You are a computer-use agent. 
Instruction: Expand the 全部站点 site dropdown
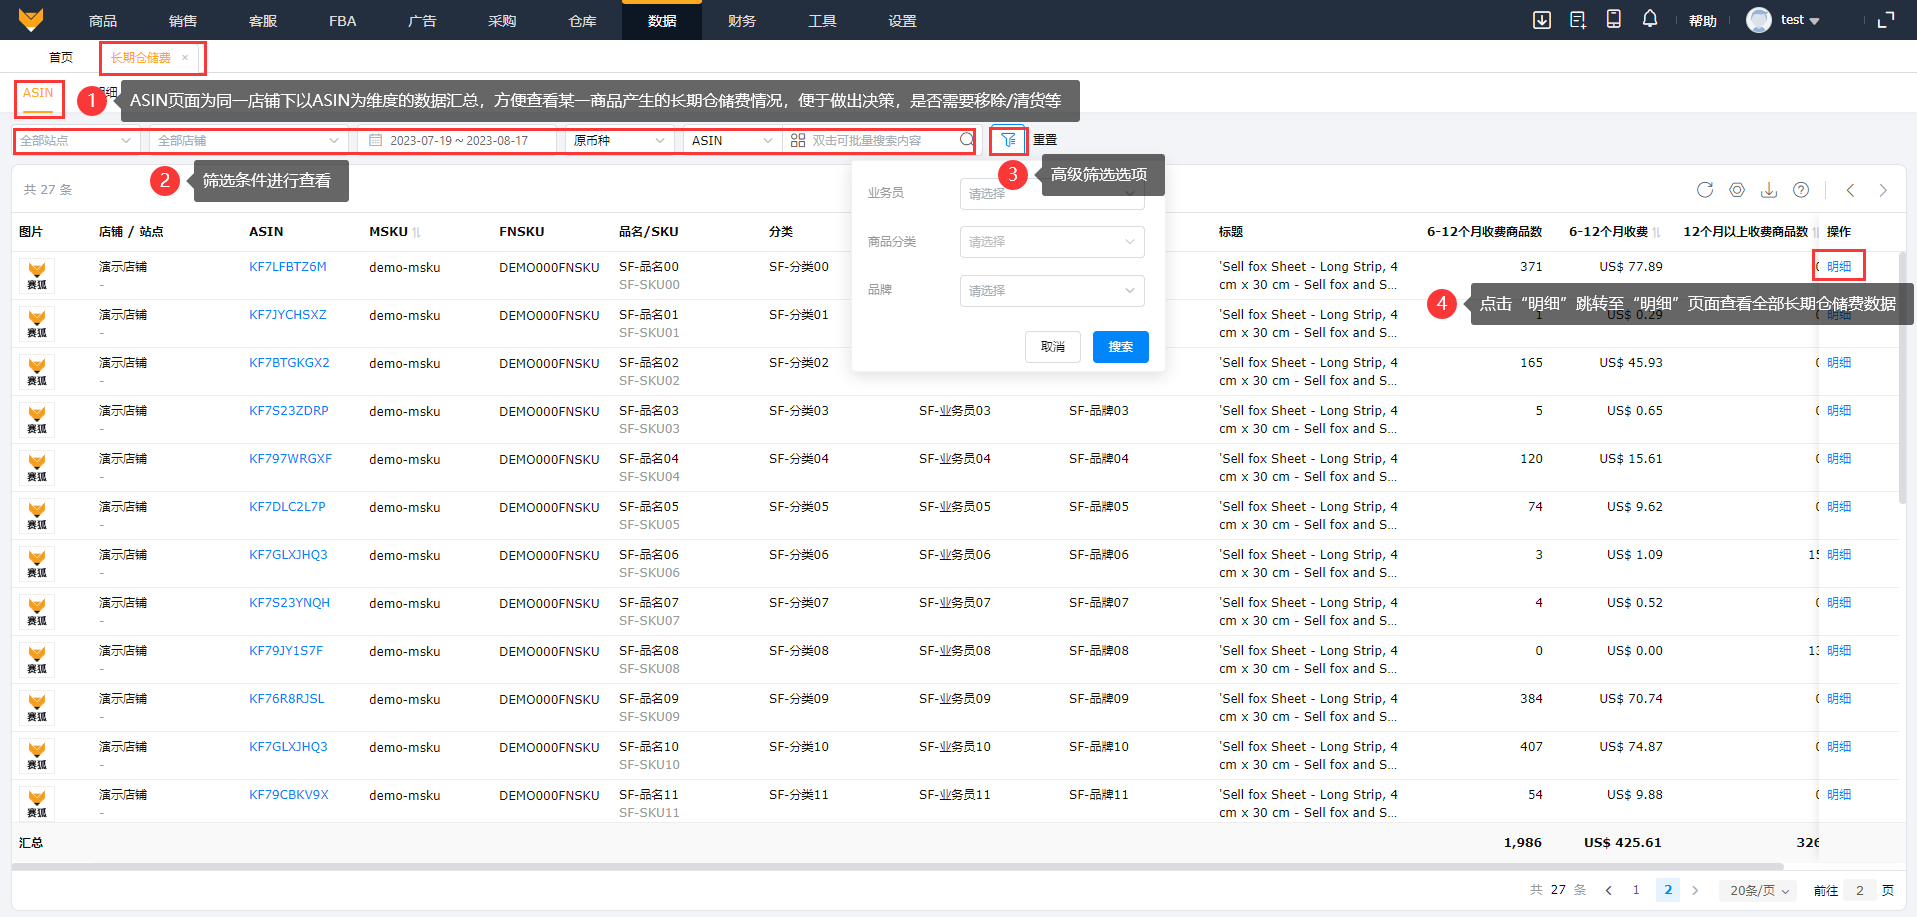(75, 141)
